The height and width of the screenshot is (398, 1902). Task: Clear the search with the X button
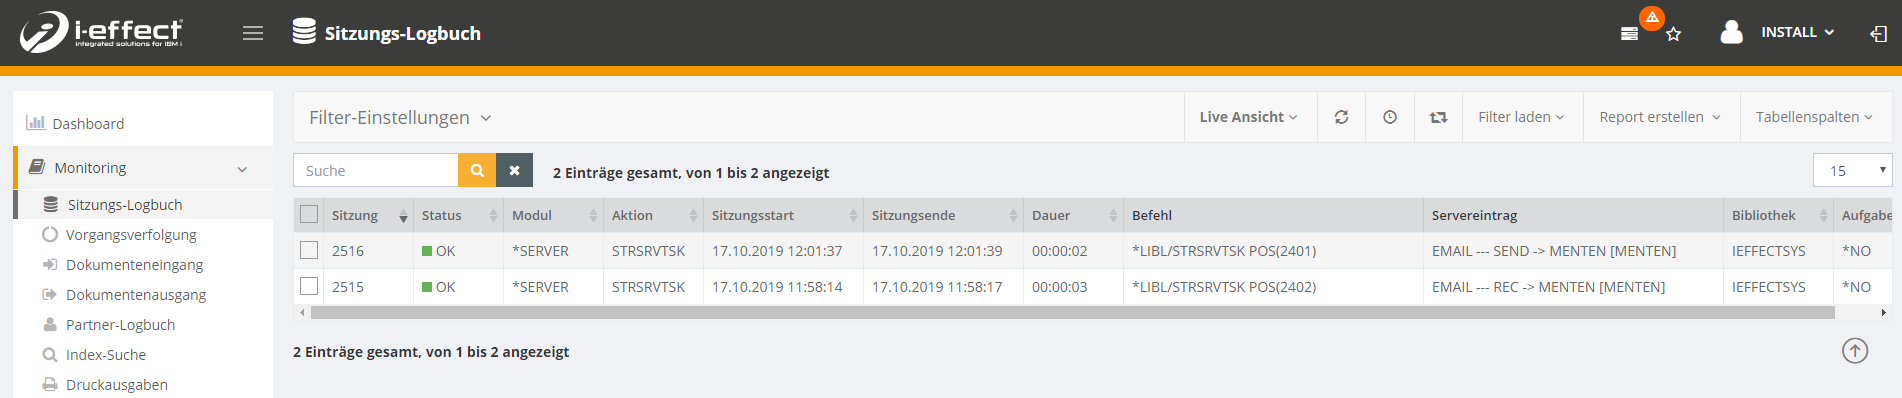514,170
